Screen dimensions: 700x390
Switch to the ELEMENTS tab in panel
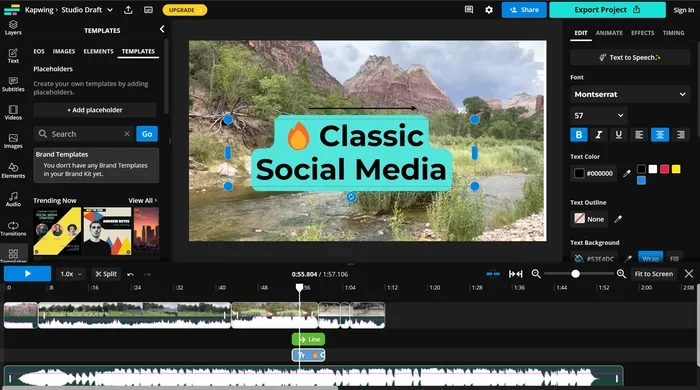point(98,51)
